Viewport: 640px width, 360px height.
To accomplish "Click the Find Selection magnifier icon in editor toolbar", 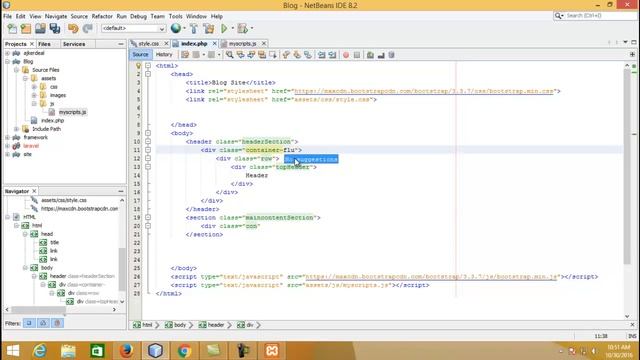I will click(x=230, y=55).
